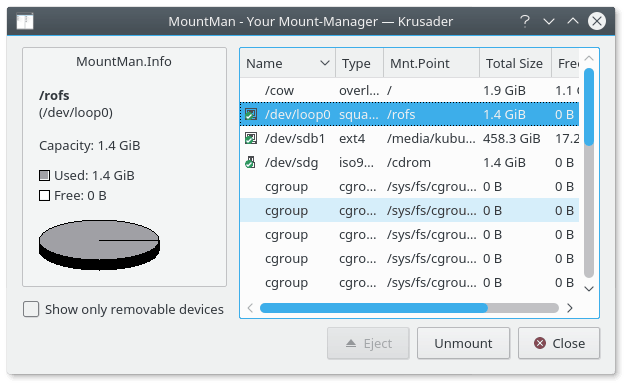Click the horizontal scrollbar left arrow
This screenshot has height=387, width=628.
250,308
